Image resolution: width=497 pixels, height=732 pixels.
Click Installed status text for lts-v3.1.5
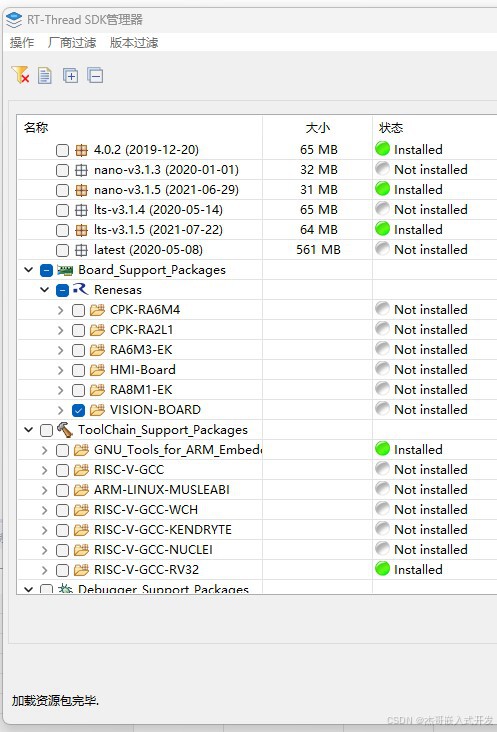418,230
